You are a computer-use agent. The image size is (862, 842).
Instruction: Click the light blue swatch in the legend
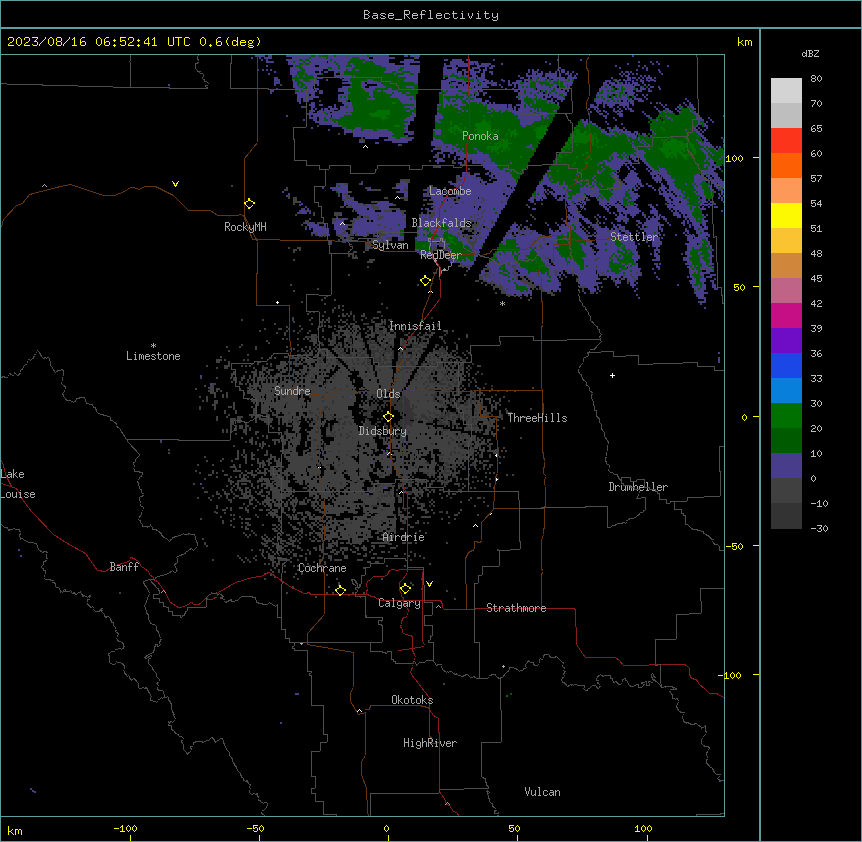pos(786,390)
